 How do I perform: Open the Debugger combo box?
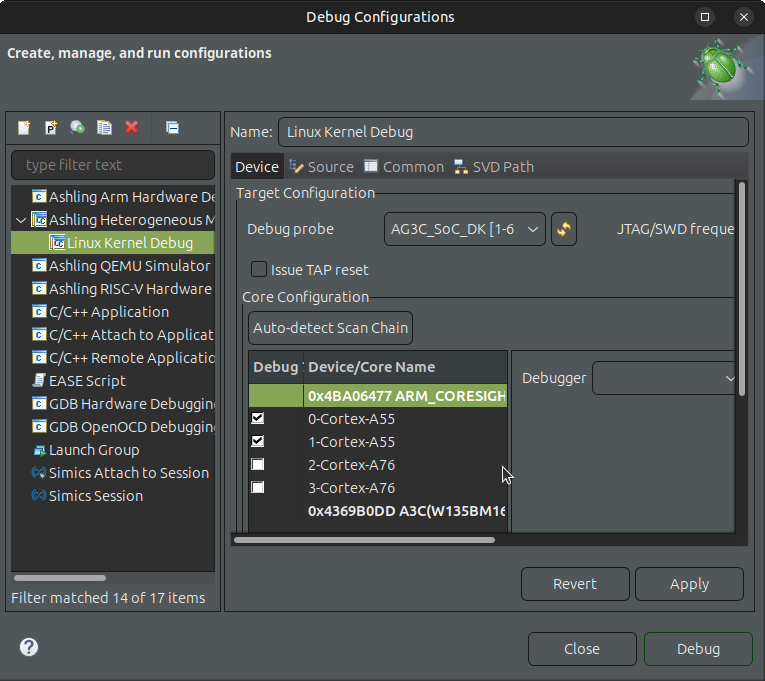[x=665, y=378]
